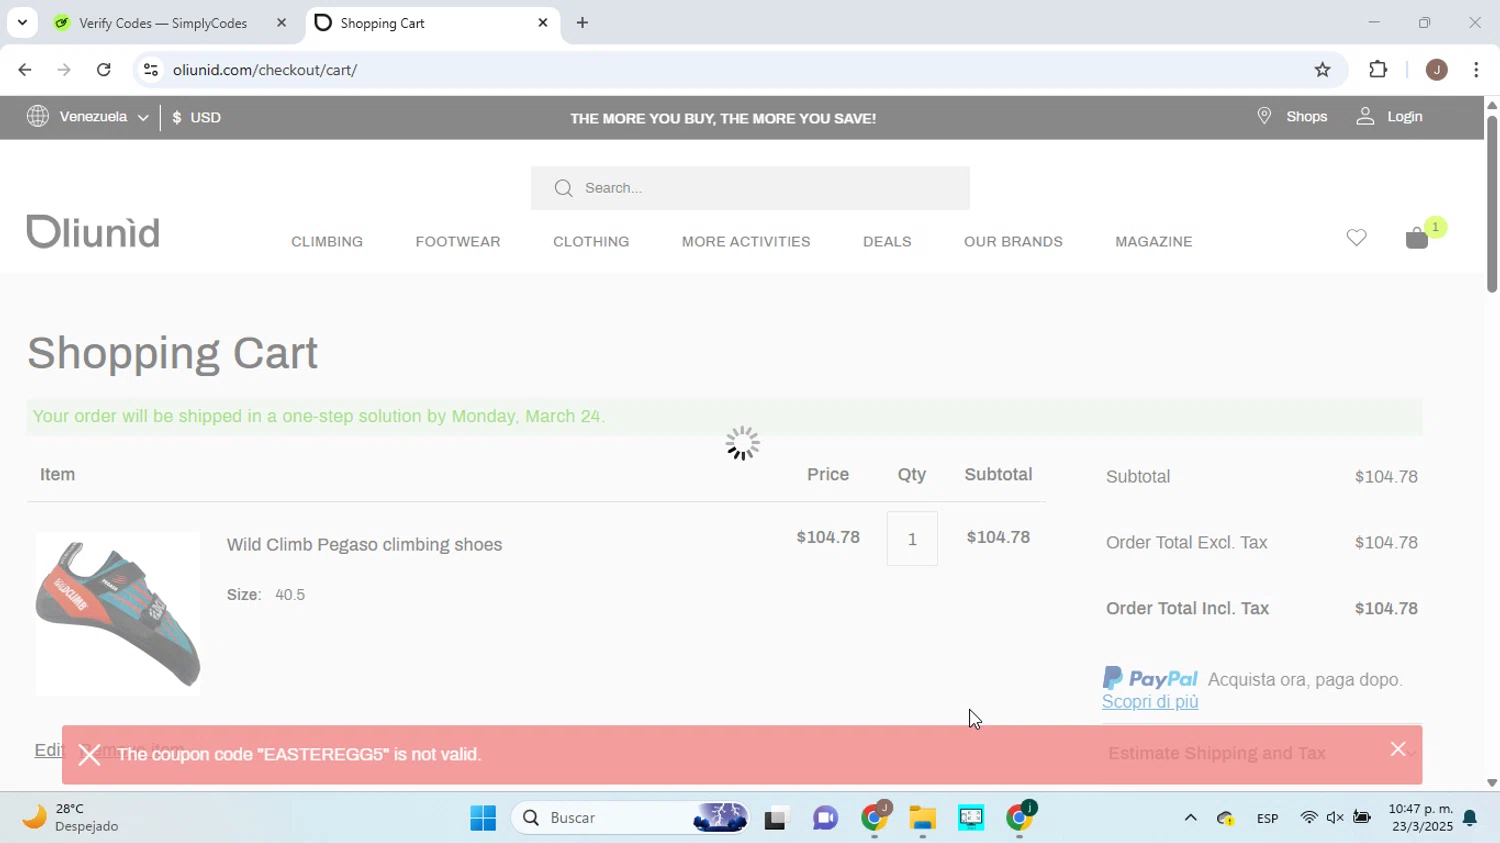Close the Shopping Cart browser tab
This screenshot has width=1500, height=843.
pos(543,22)
